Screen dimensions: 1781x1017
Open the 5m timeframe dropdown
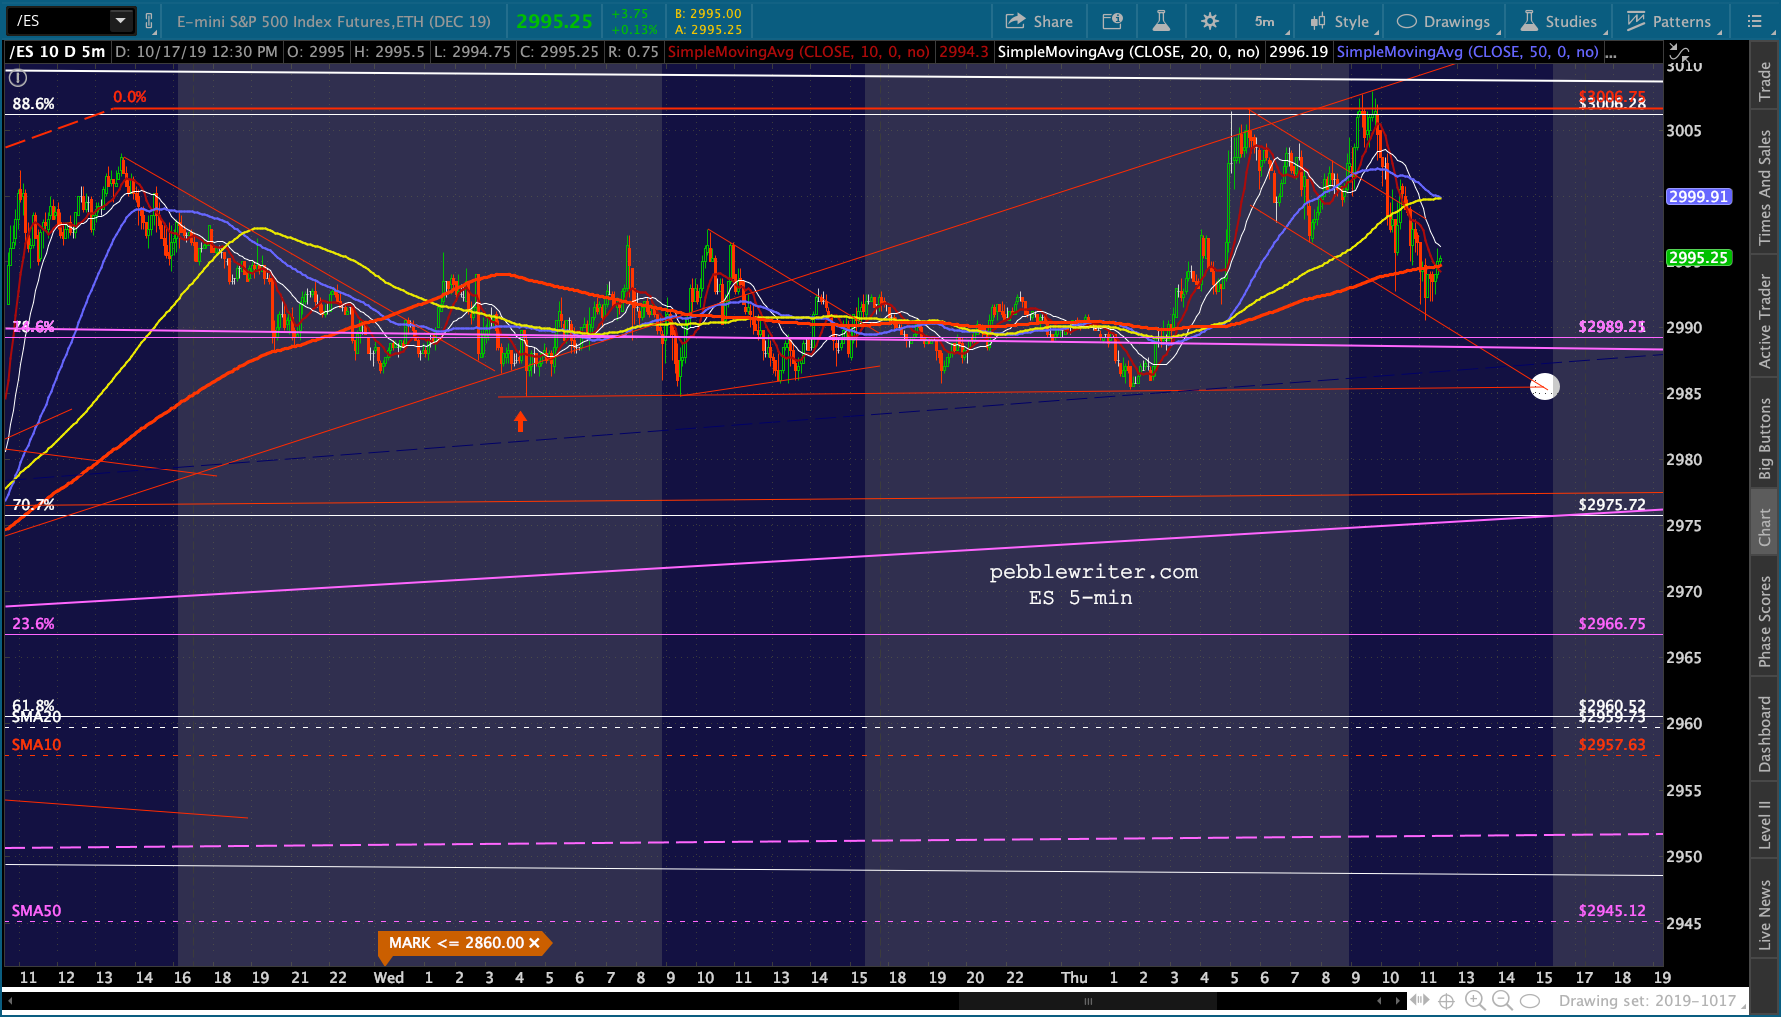pos(1266,21)
